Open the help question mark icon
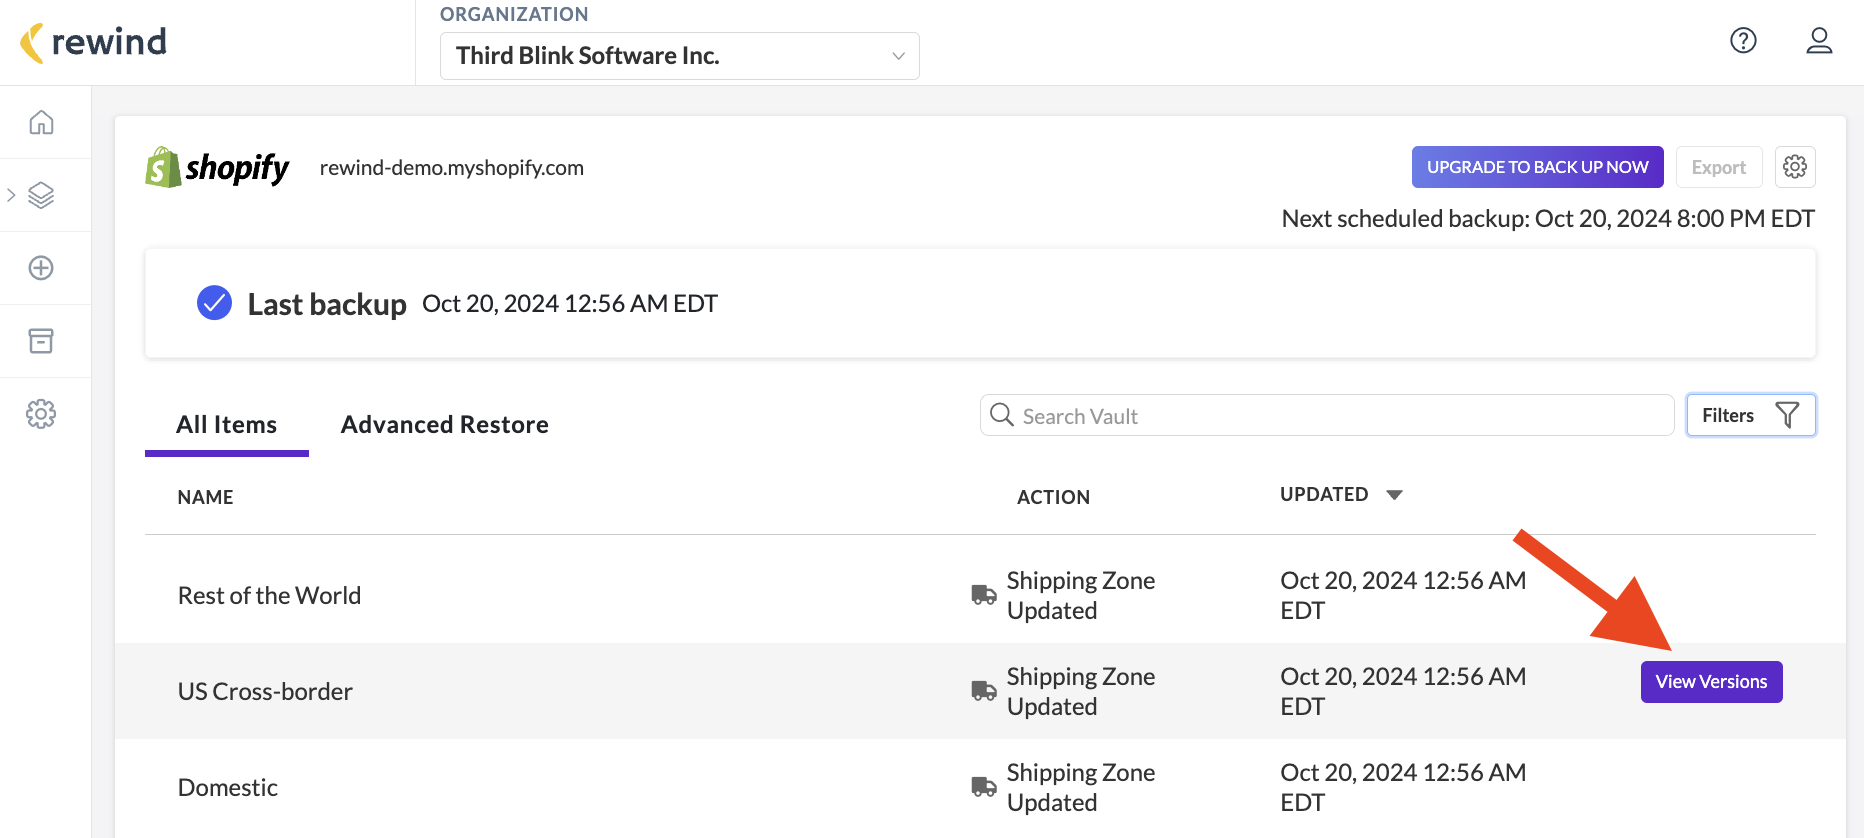 1743,40
